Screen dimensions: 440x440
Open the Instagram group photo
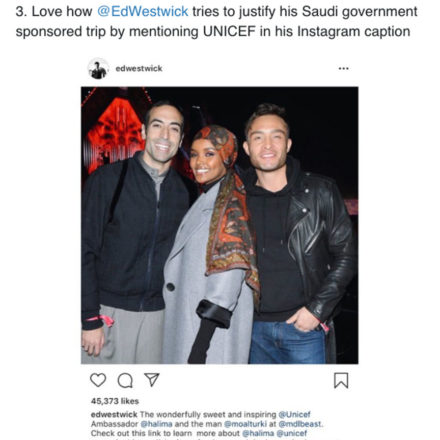(x=220, y=225)
